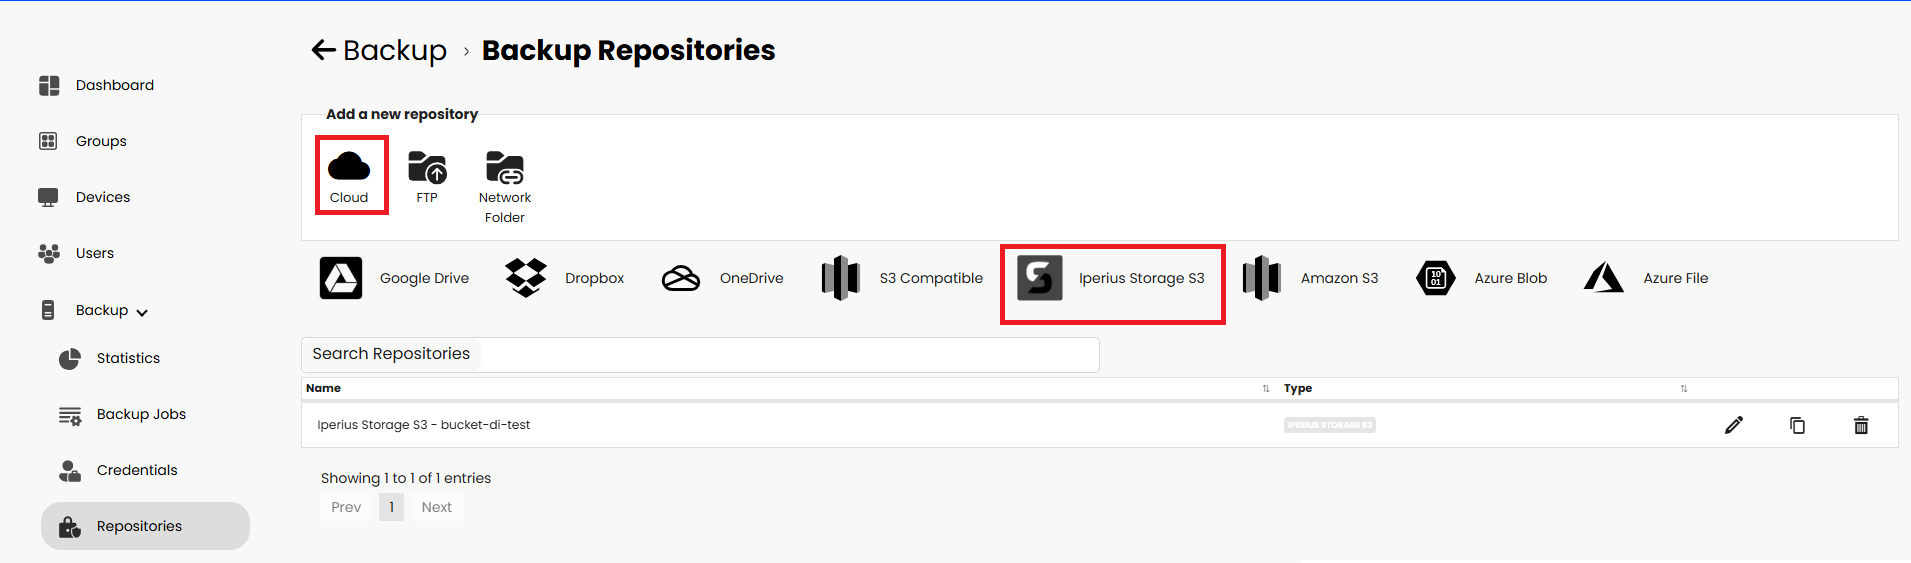Open the Dashboard menu item
Image resolution: width=1911 pixels, height=563 pixels.
click(114, 85)
